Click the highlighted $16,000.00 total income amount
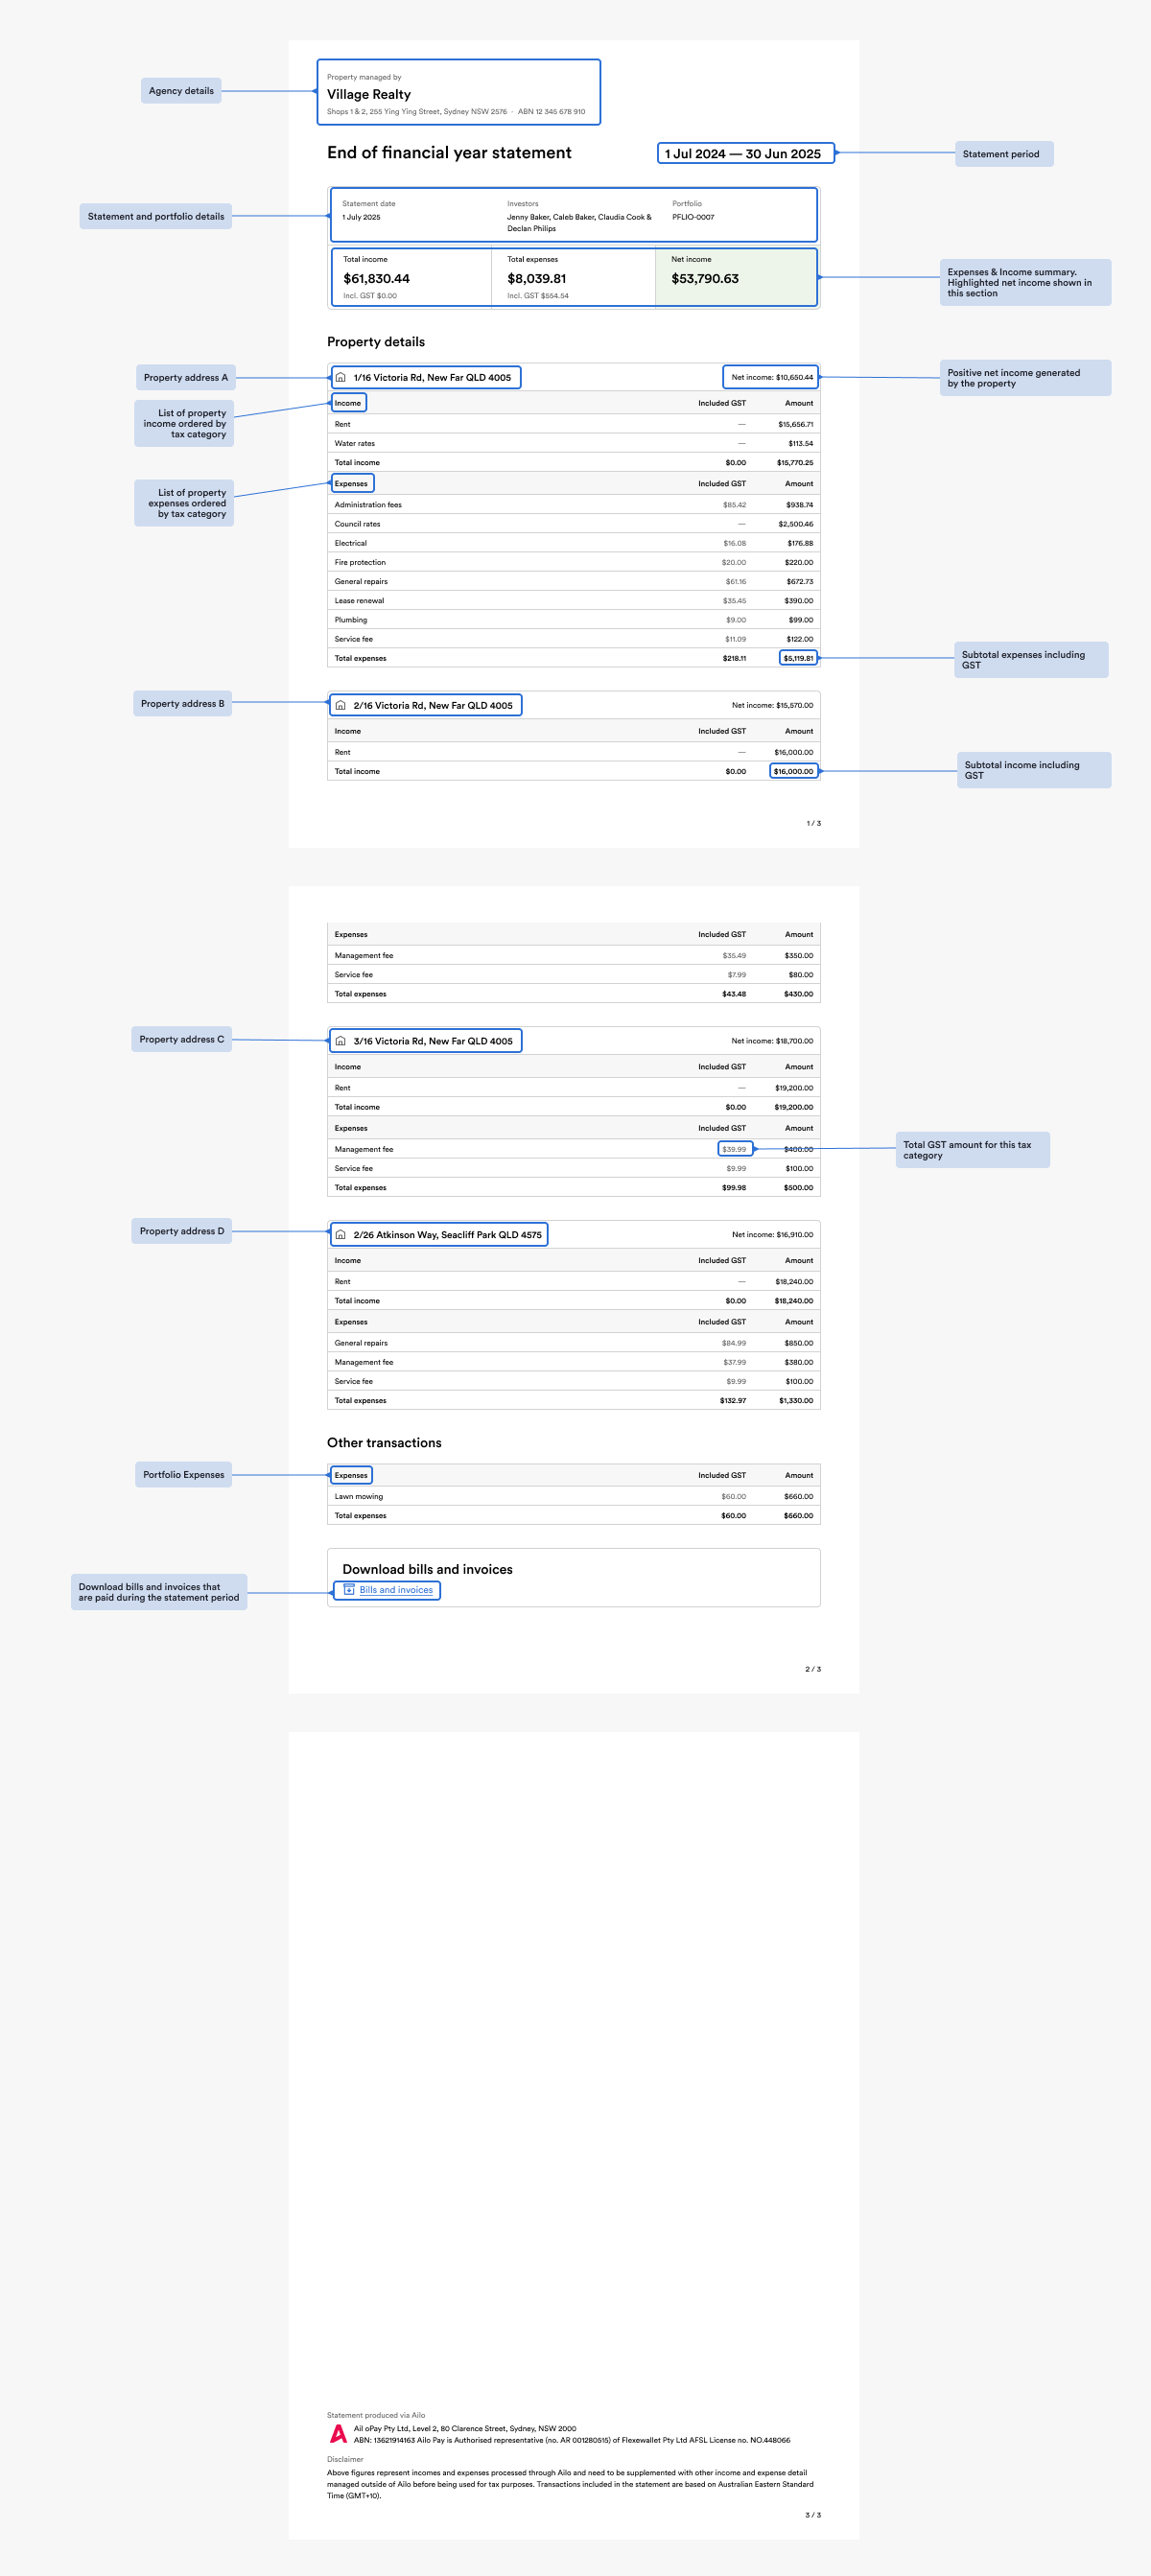Screen dimensions: 1151x2576 coord(794,771)
